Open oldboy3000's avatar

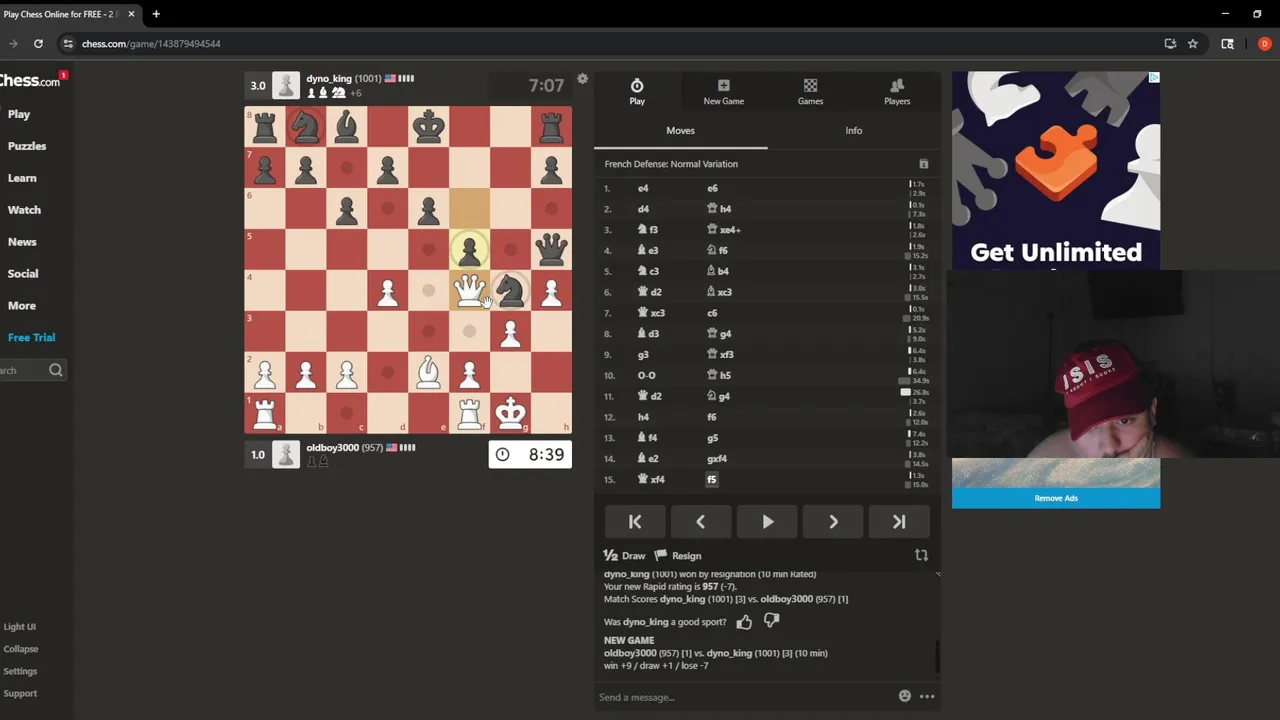286,454
